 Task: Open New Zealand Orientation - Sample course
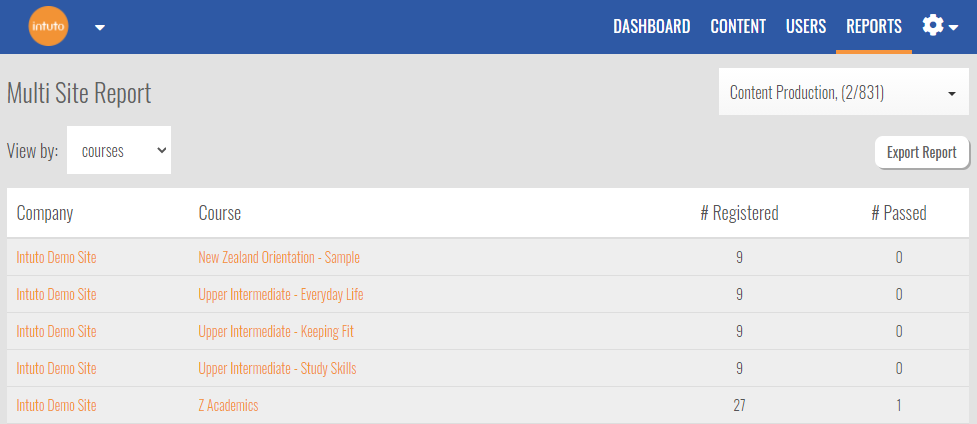coord(279,257)
